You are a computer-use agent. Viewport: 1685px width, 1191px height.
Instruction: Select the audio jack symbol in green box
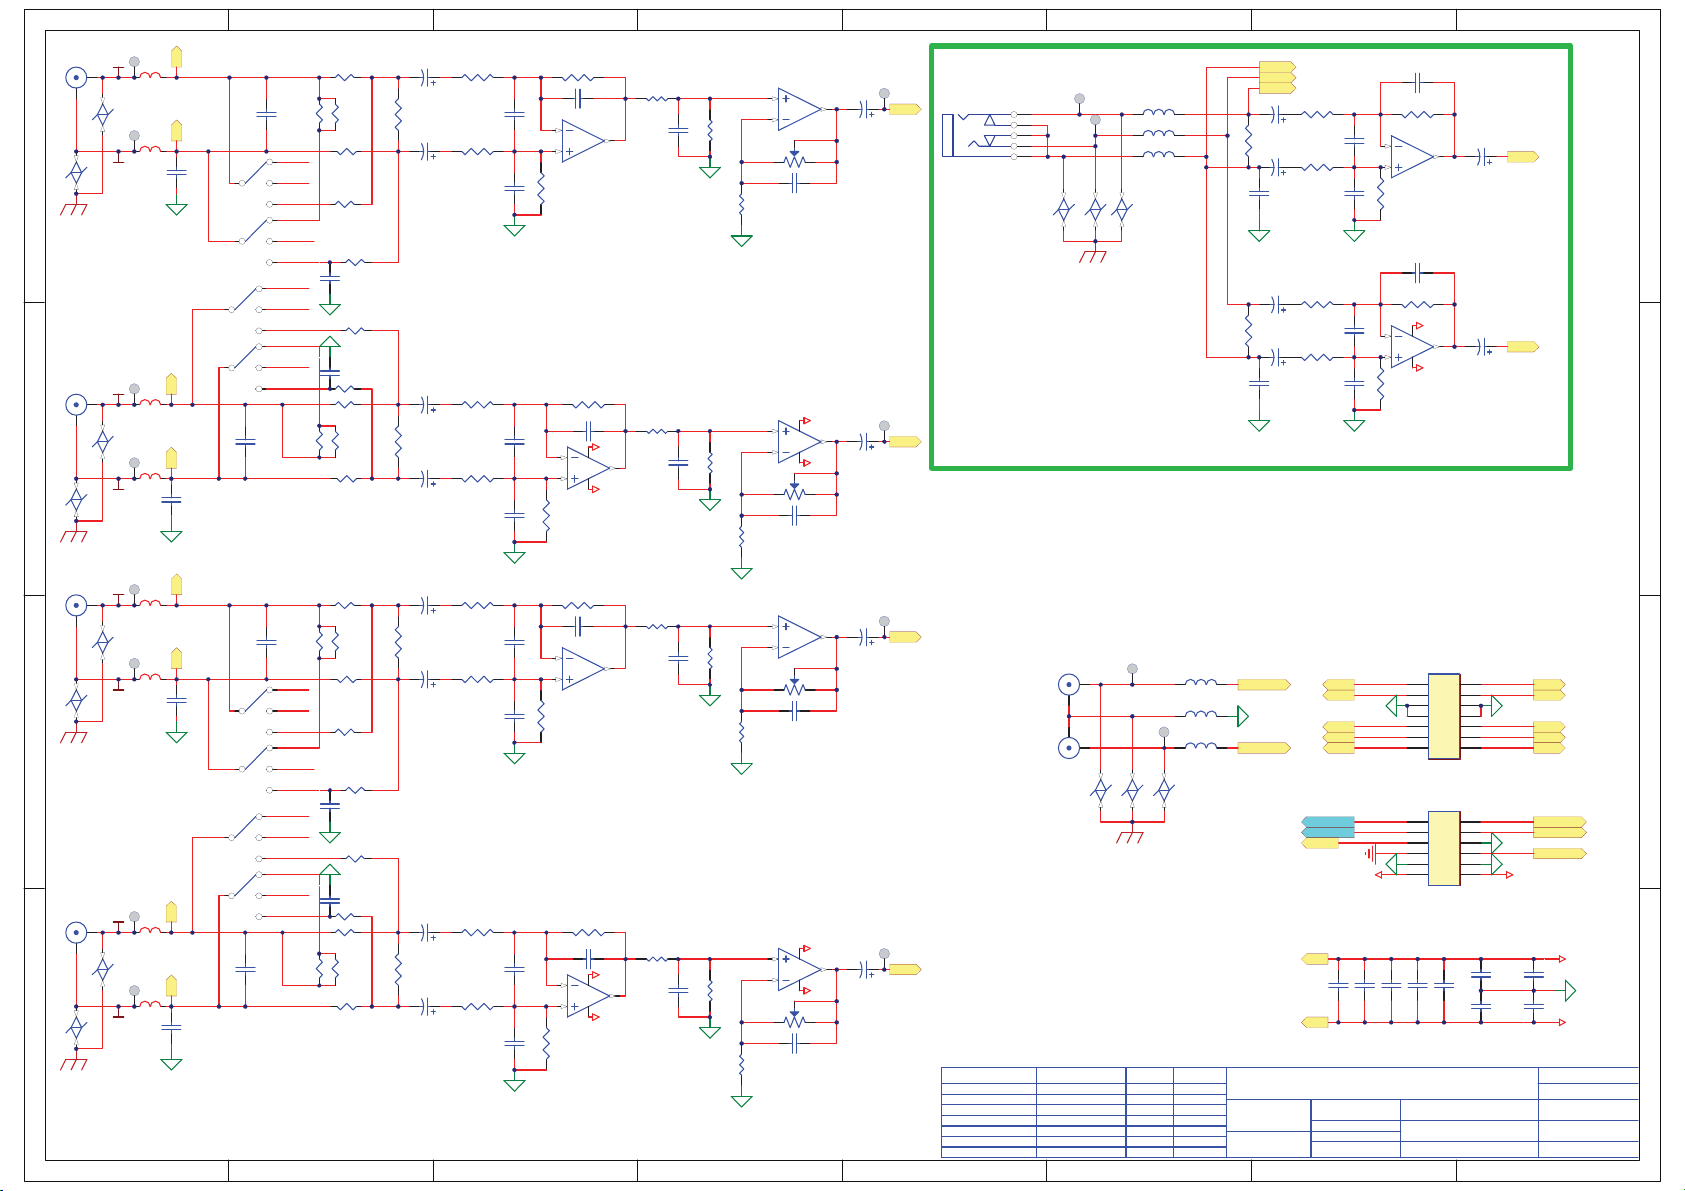pos(950,135)
